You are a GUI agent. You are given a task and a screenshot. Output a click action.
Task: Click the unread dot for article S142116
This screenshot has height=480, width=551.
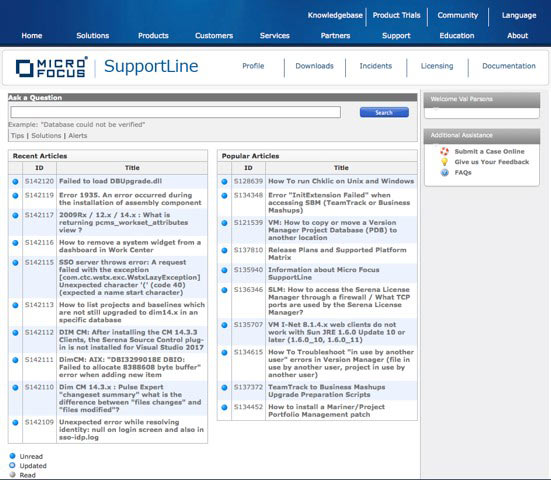click(x=15, y=243)
